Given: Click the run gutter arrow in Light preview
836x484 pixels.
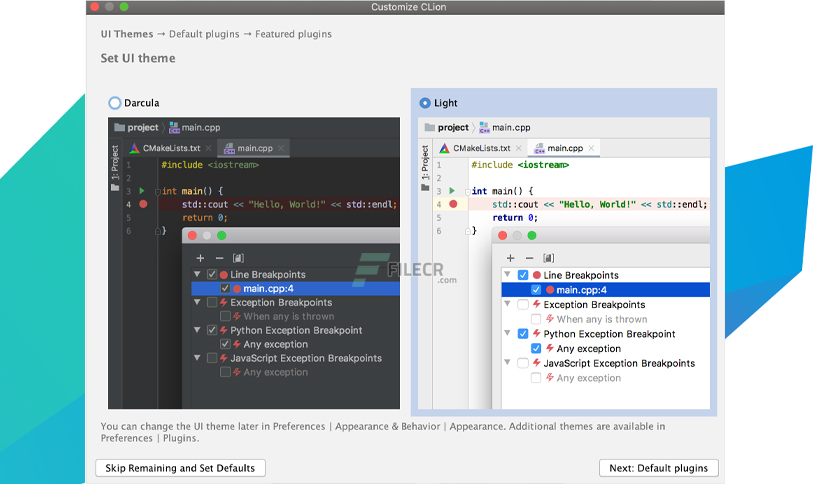Looking at the screenshot, I should (x=452, y=191).
